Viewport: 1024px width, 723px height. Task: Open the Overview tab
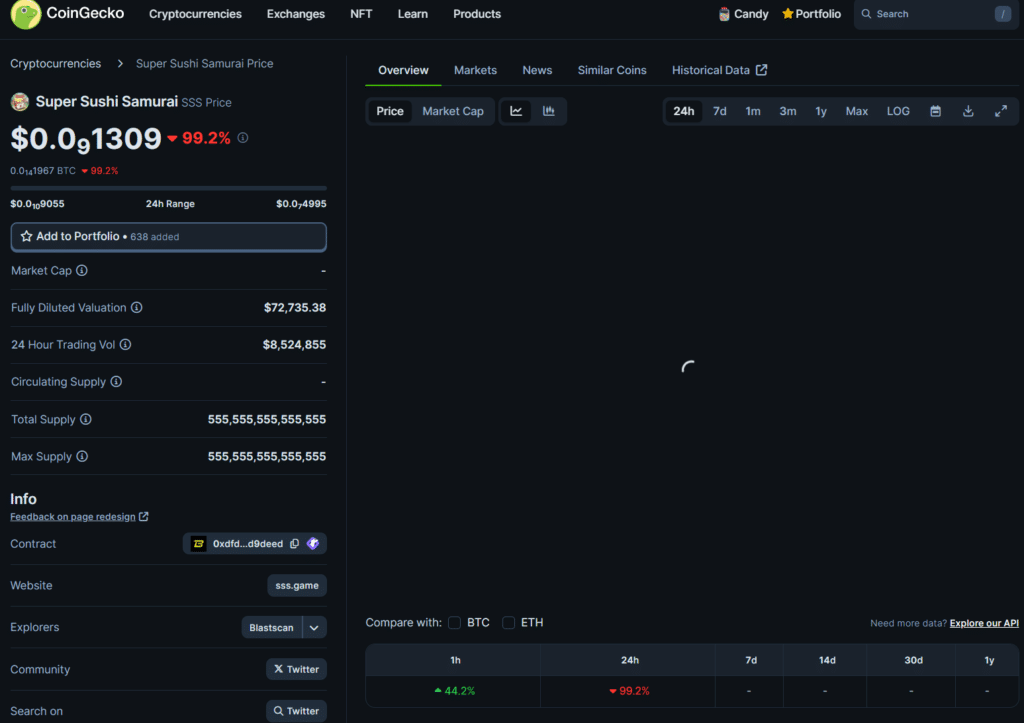(x=404, y=70)
